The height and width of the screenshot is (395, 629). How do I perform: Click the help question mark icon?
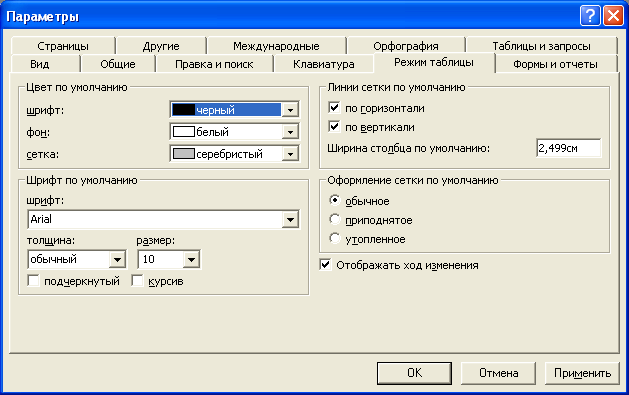[590, 16]
